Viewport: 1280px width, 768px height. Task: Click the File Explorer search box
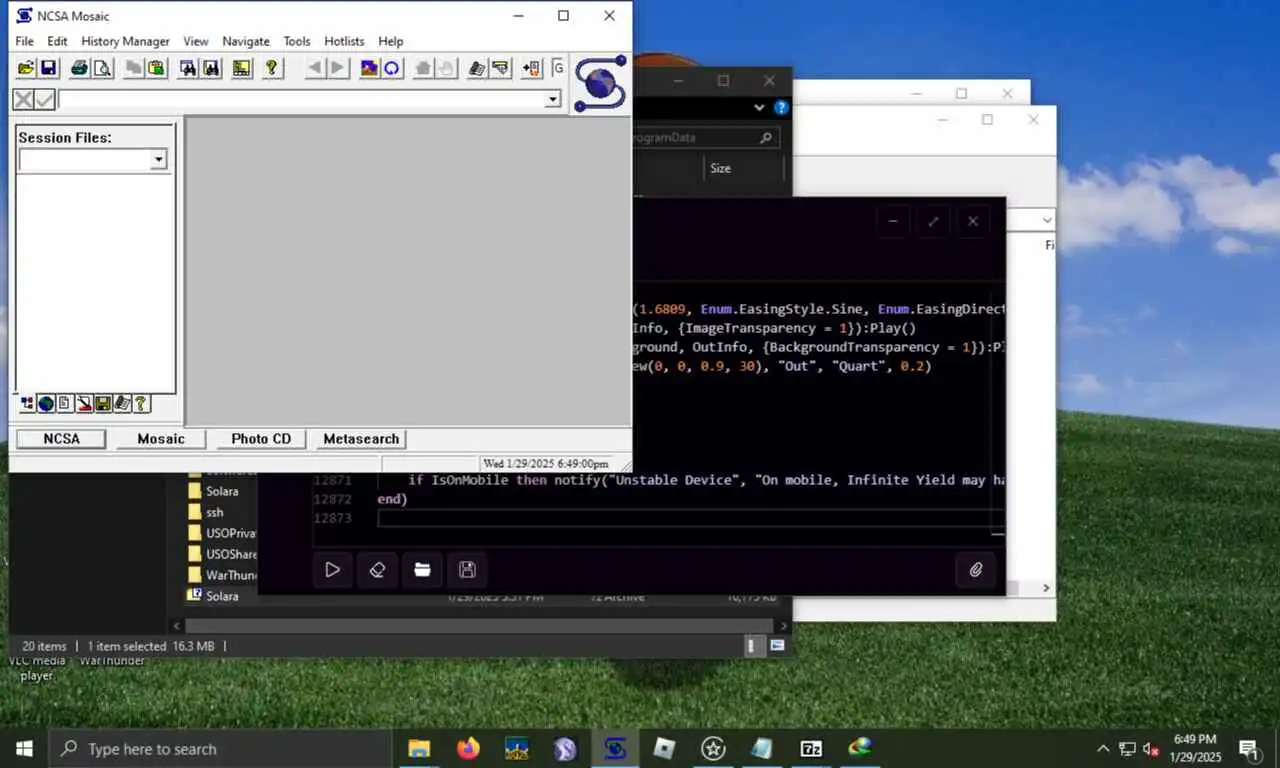[x=704, y=137]
